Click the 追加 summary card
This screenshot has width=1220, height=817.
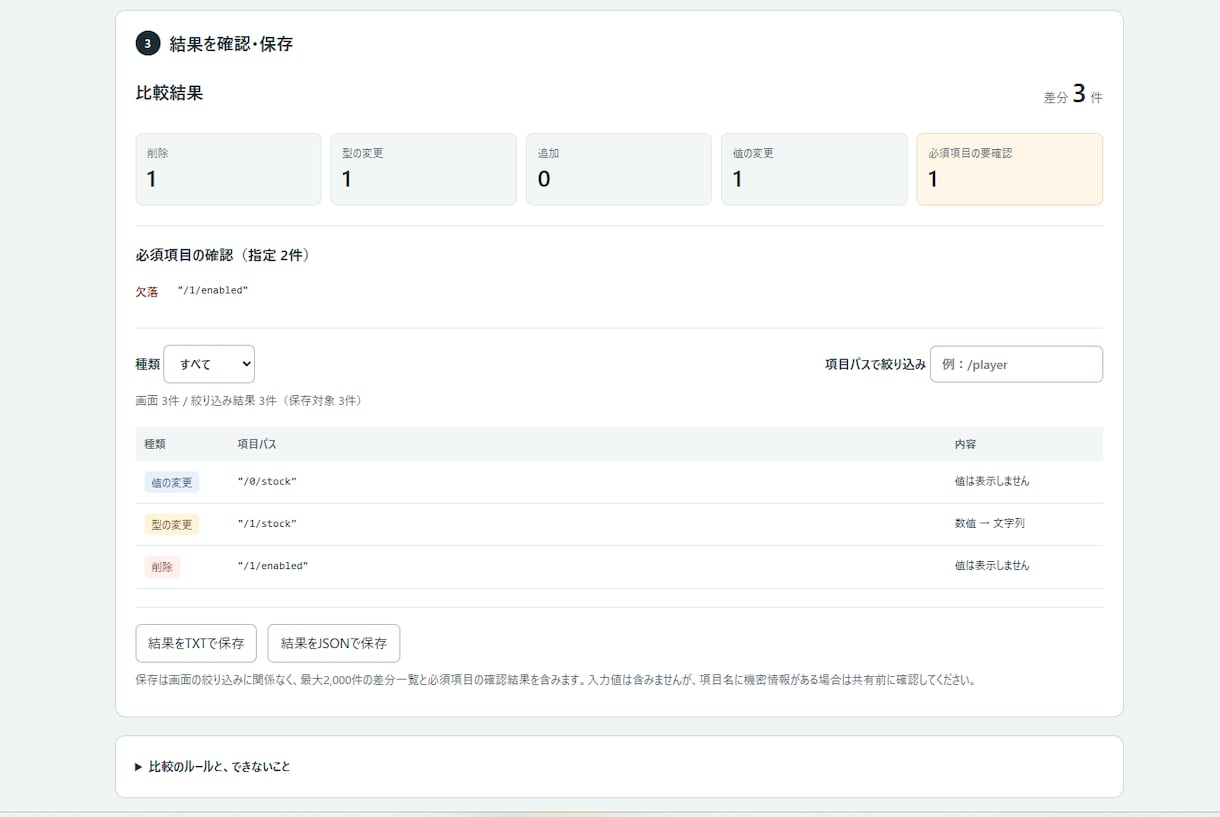coord(619,169)
